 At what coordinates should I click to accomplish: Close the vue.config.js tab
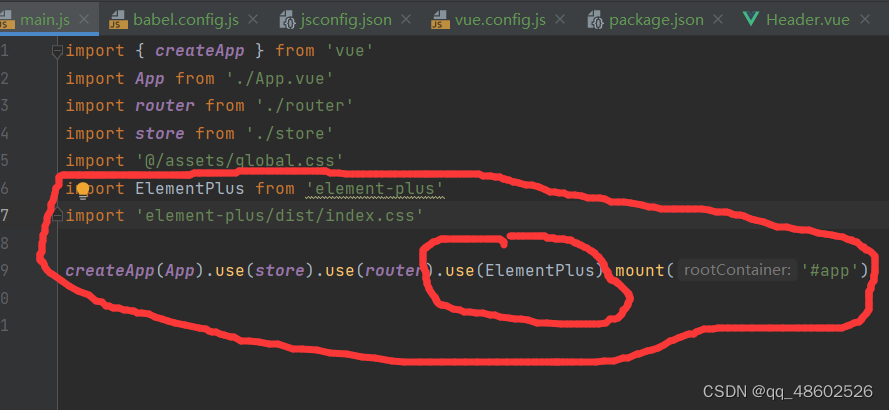pos(560,19)
